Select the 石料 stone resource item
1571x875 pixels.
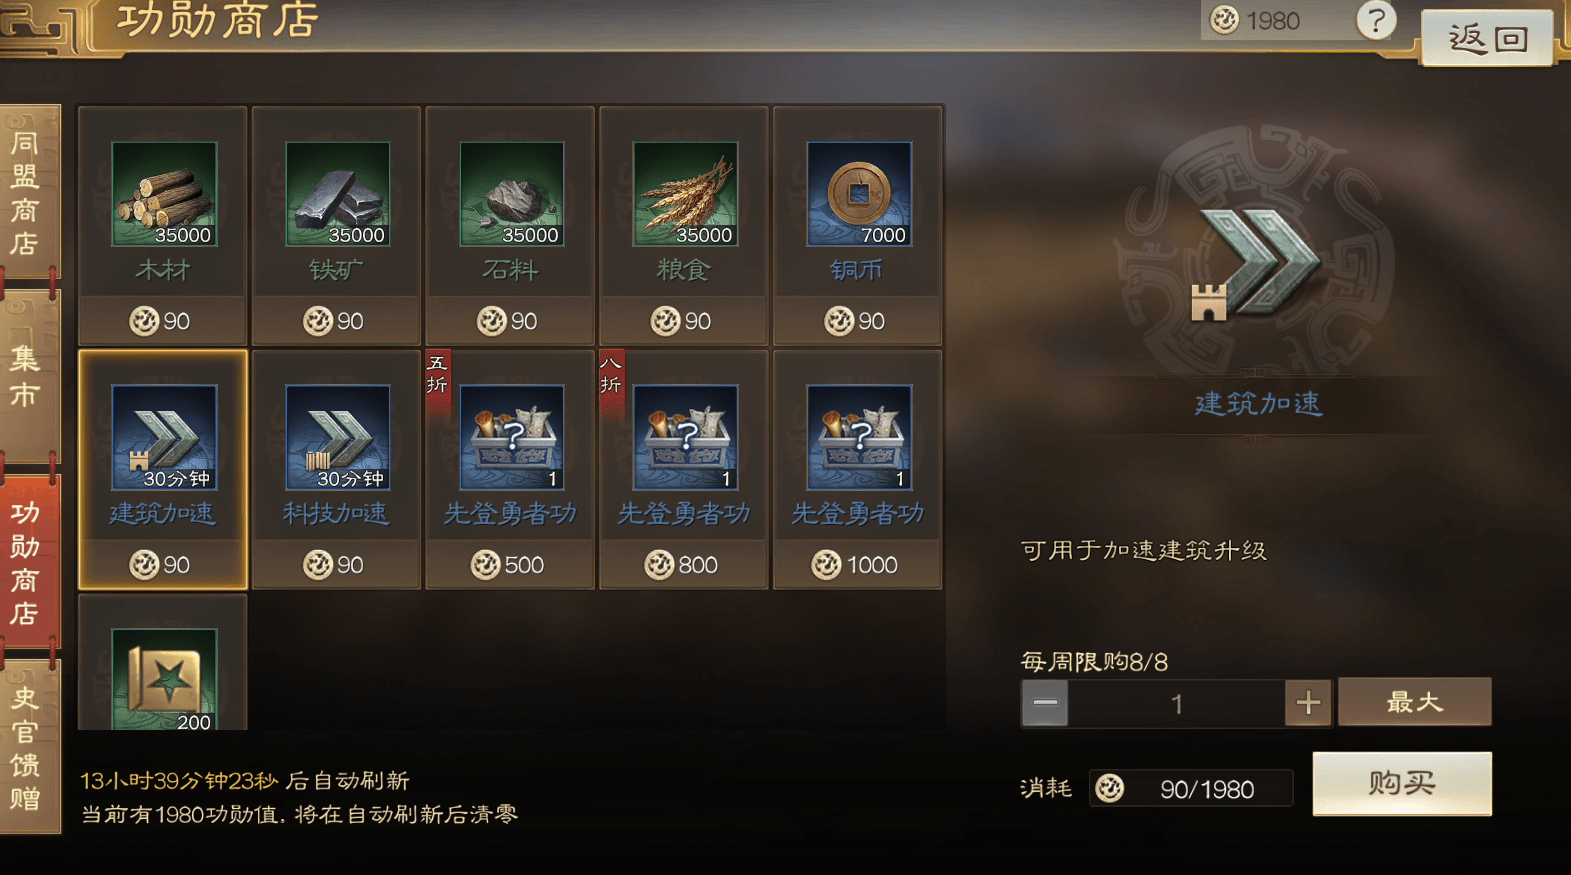[510, 226]
